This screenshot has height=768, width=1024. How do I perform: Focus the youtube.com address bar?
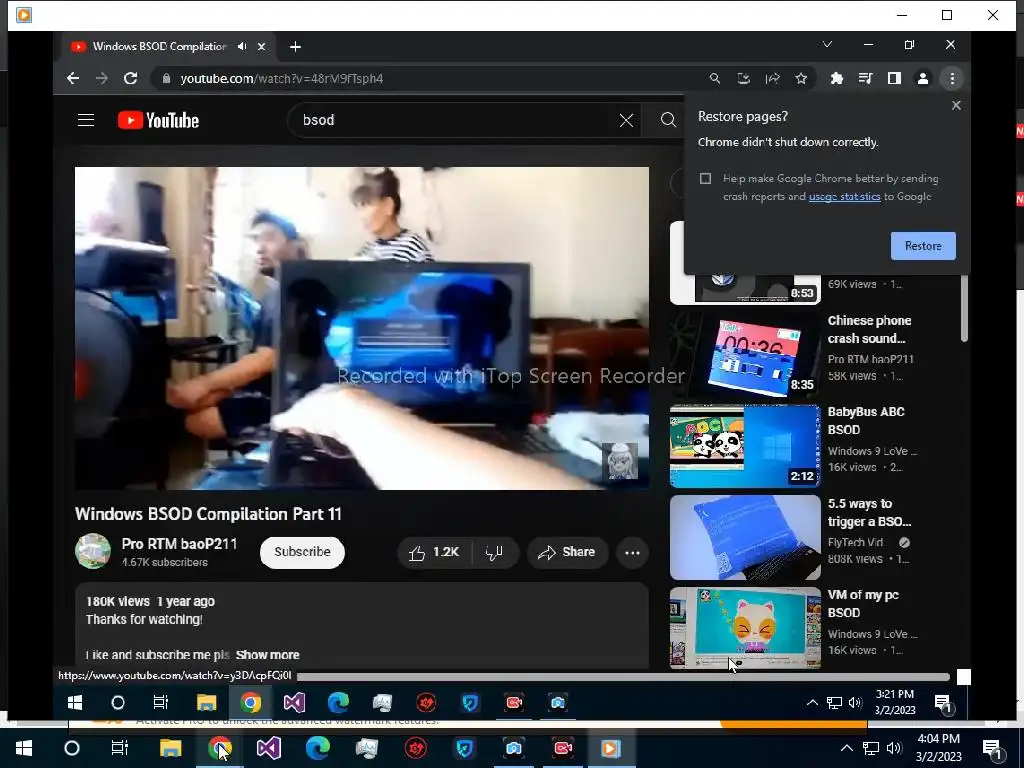(x=431, y=78)
